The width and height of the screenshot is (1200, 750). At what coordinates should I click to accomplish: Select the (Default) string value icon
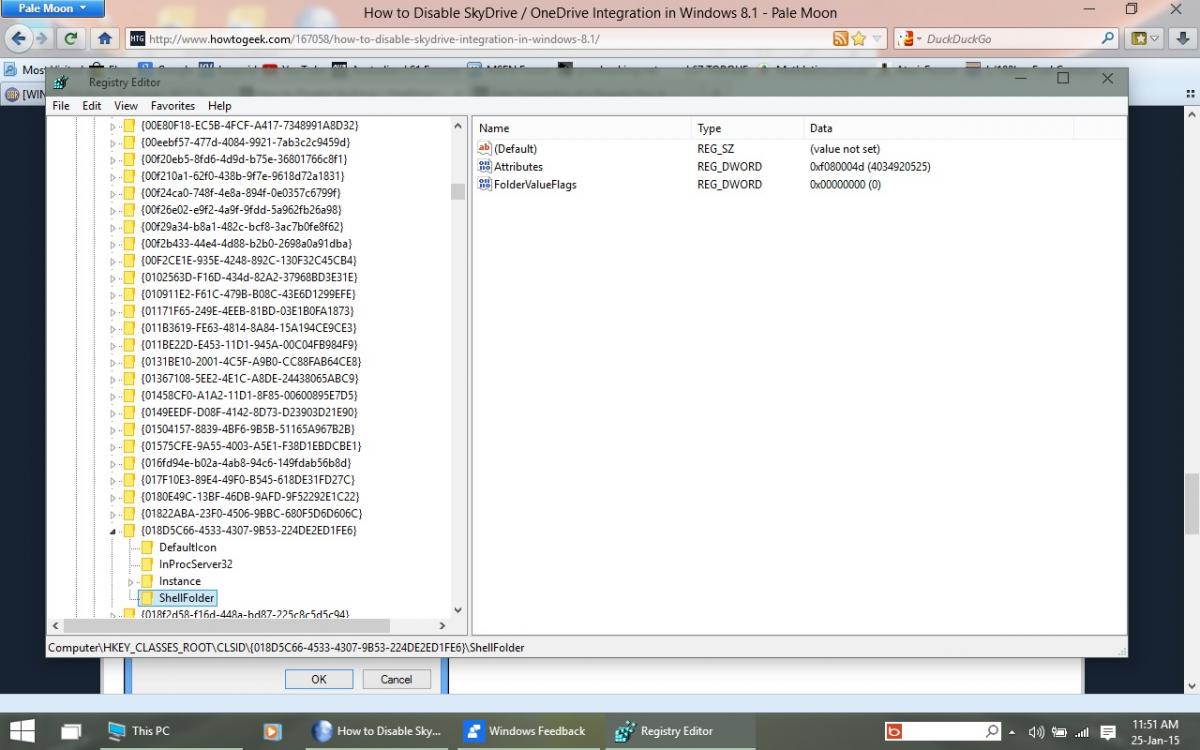coord(485,149)
